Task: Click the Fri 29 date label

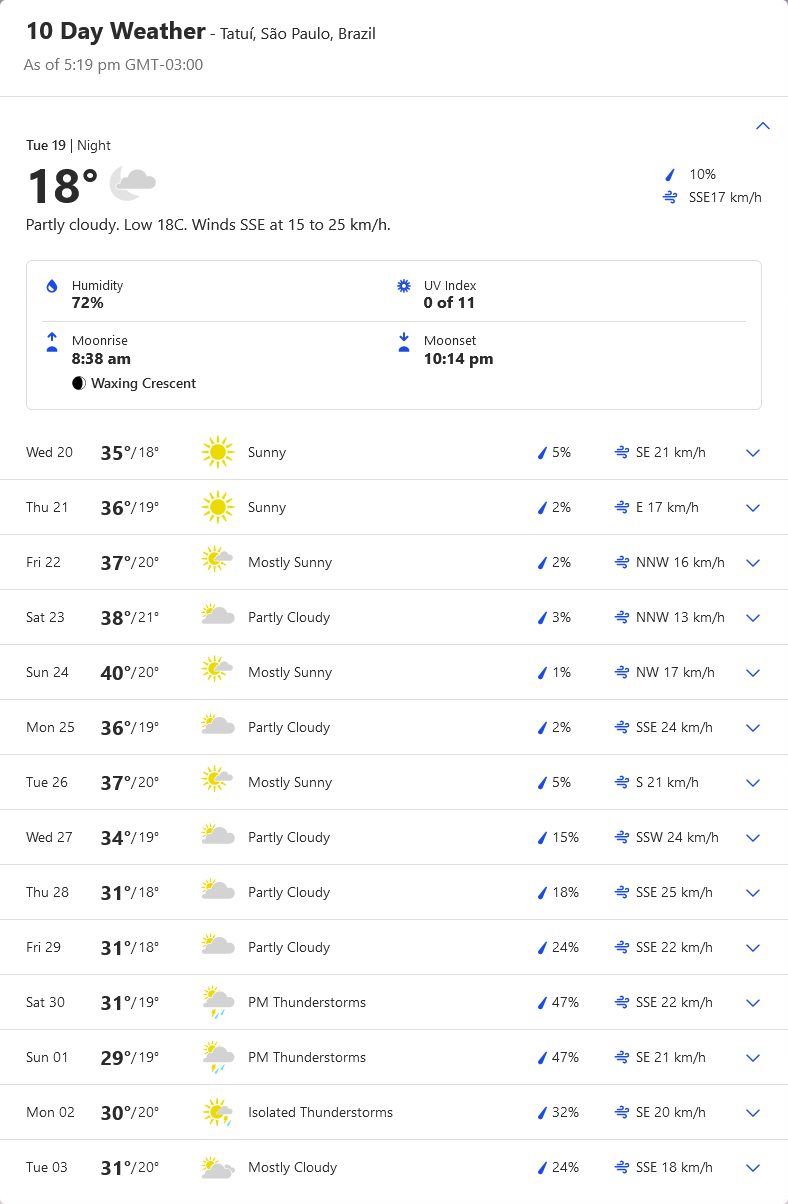Action: tap(44, 947)
